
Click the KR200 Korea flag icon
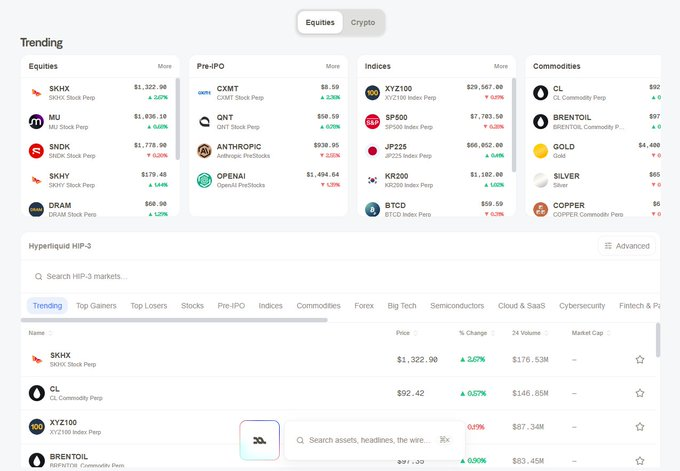[373, 180]
